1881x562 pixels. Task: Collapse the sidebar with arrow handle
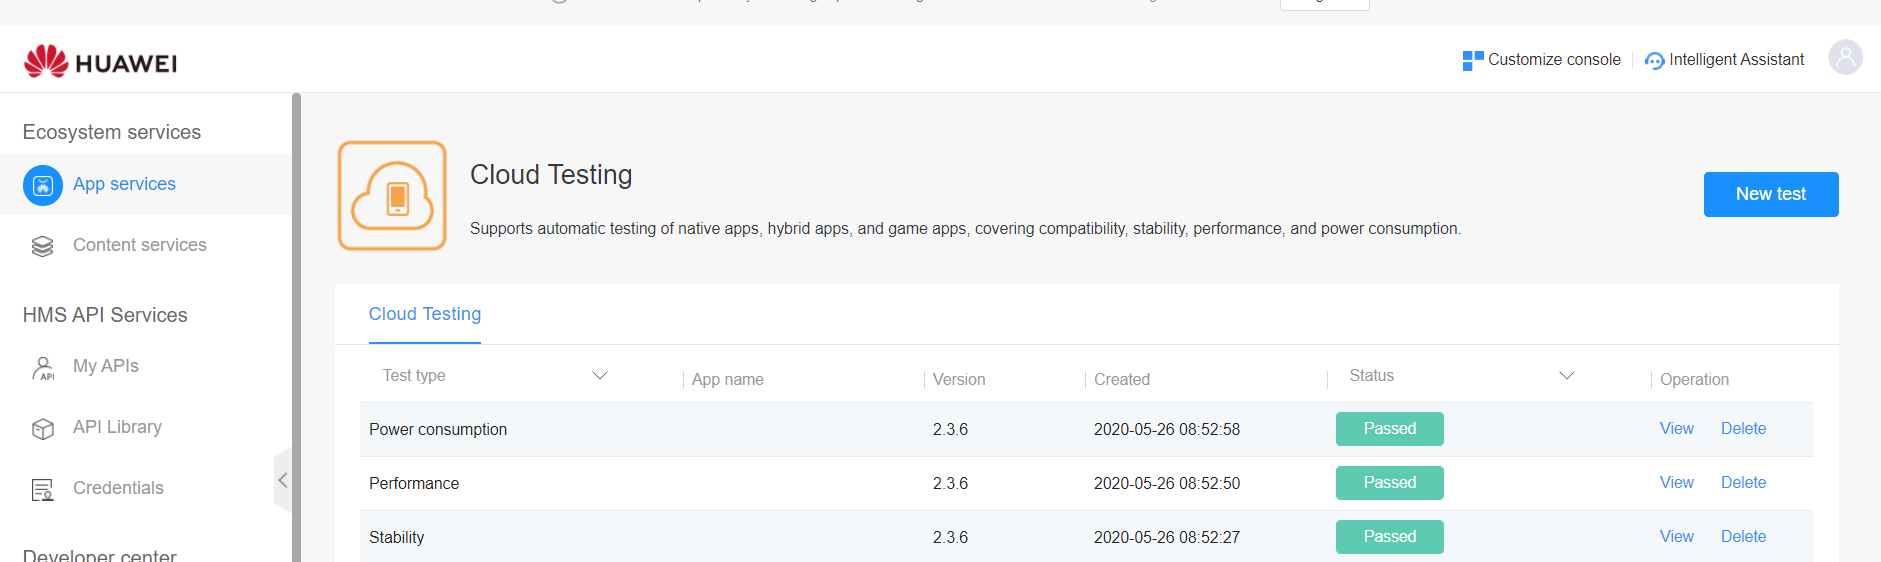click(283, 480)
